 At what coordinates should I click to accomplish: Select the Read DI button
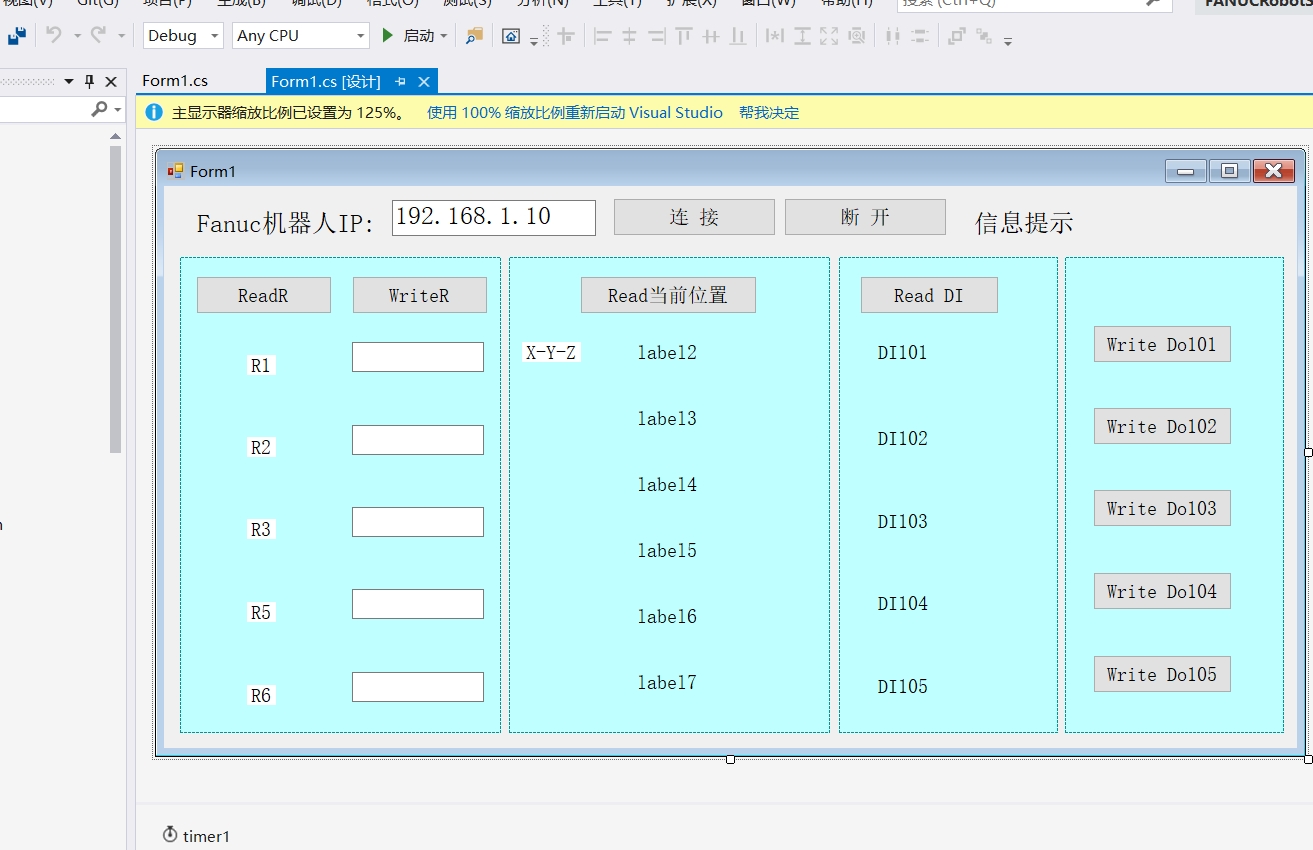tap(929, 295)
